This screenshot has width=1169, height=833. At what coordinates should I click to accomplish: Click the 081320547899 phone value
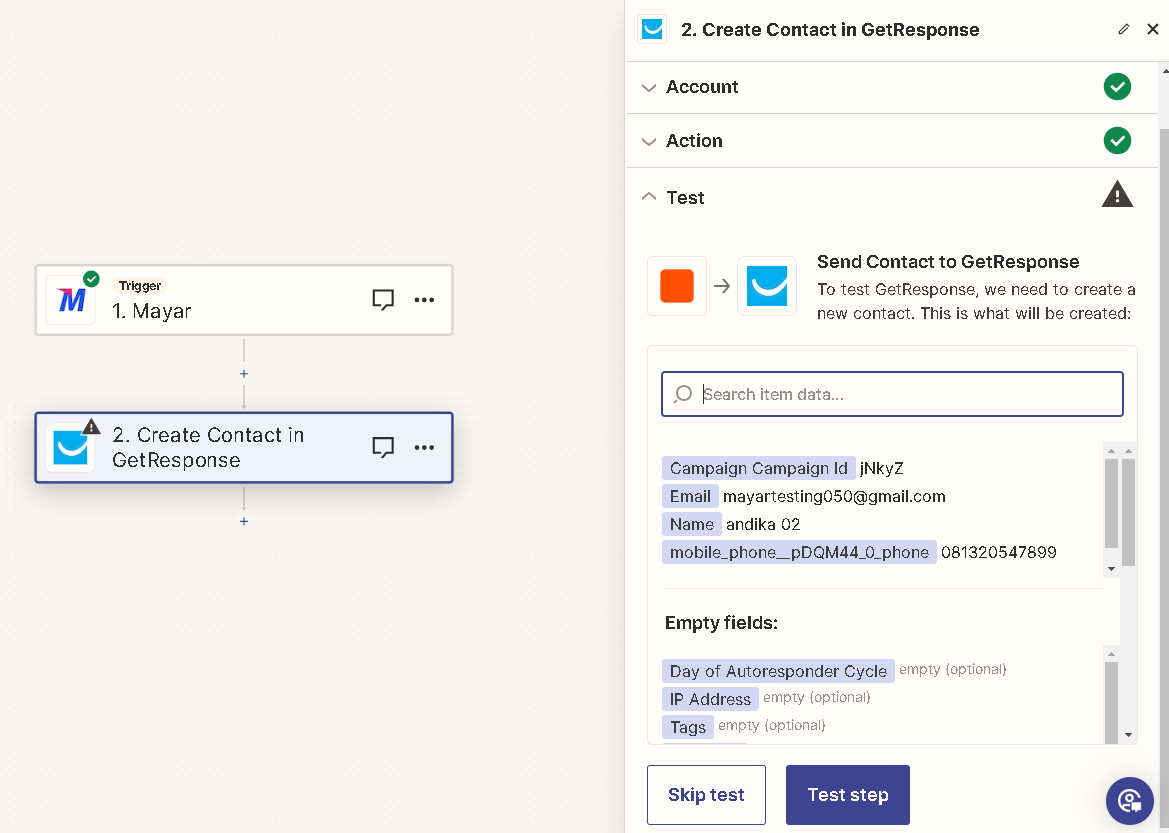click(998, 553)
